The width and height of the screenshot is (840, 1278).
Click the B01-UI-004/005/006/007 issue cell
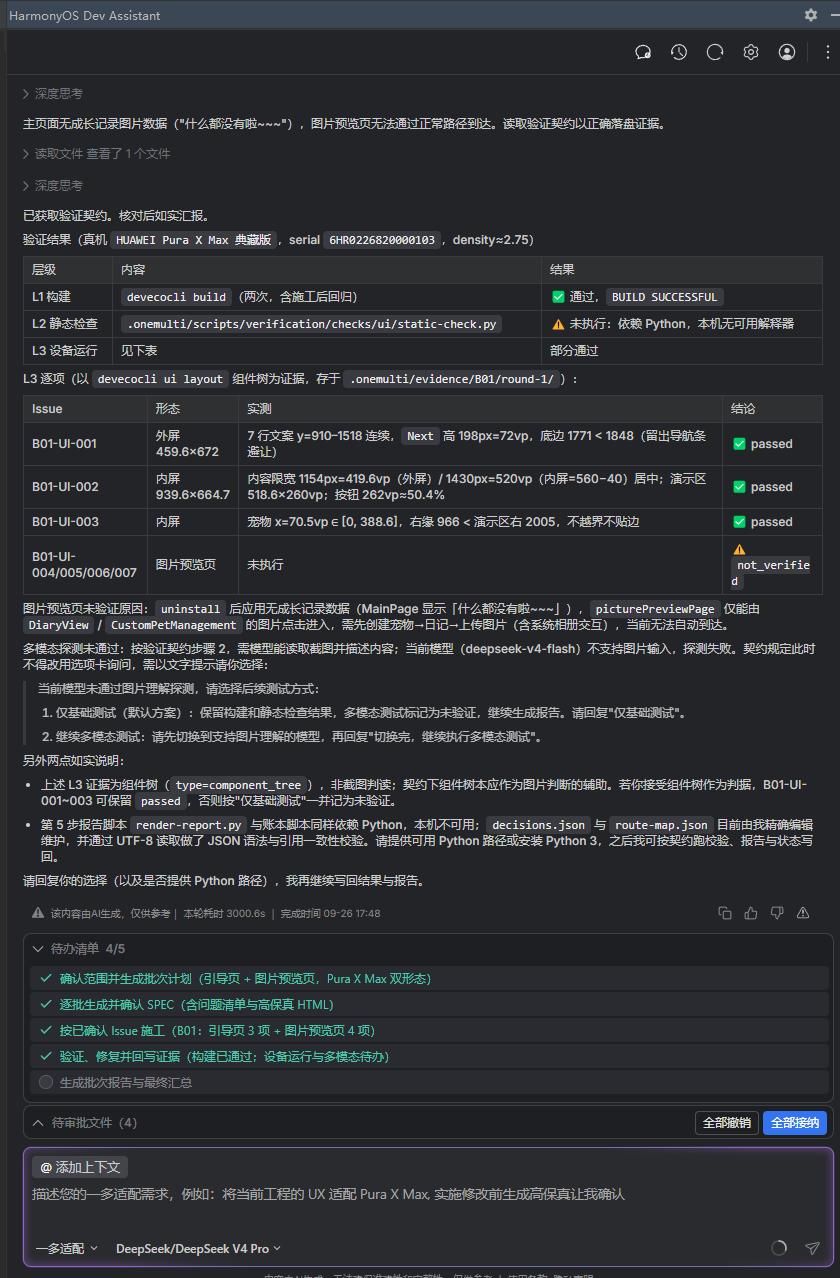84,564
